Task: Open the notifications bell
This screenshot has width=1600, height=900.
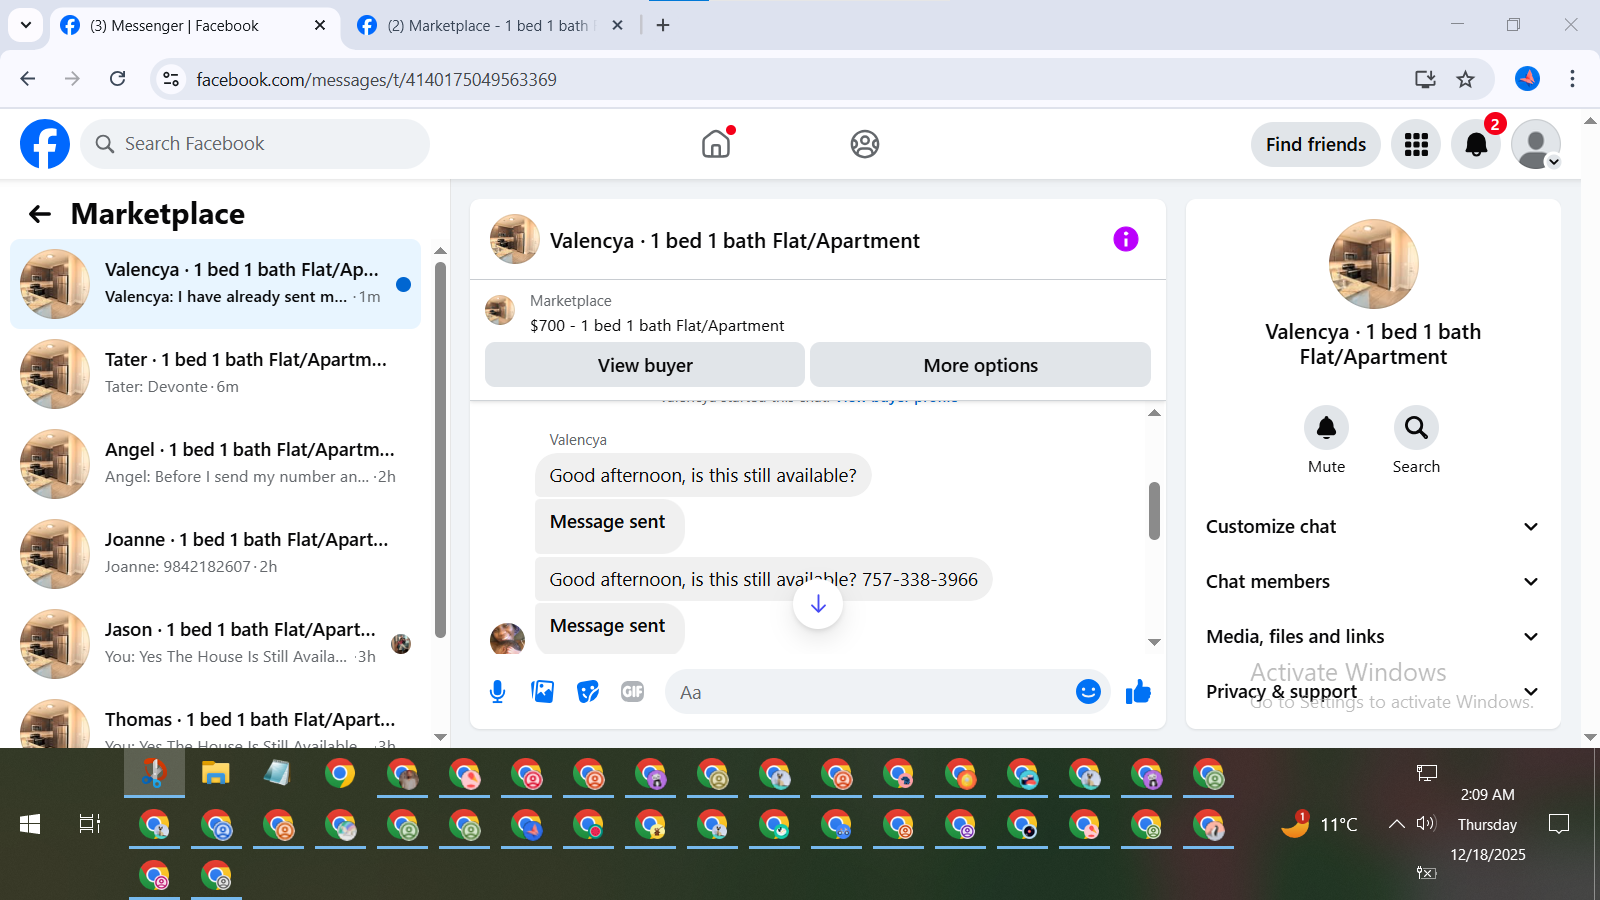Action: (1476, 145)
